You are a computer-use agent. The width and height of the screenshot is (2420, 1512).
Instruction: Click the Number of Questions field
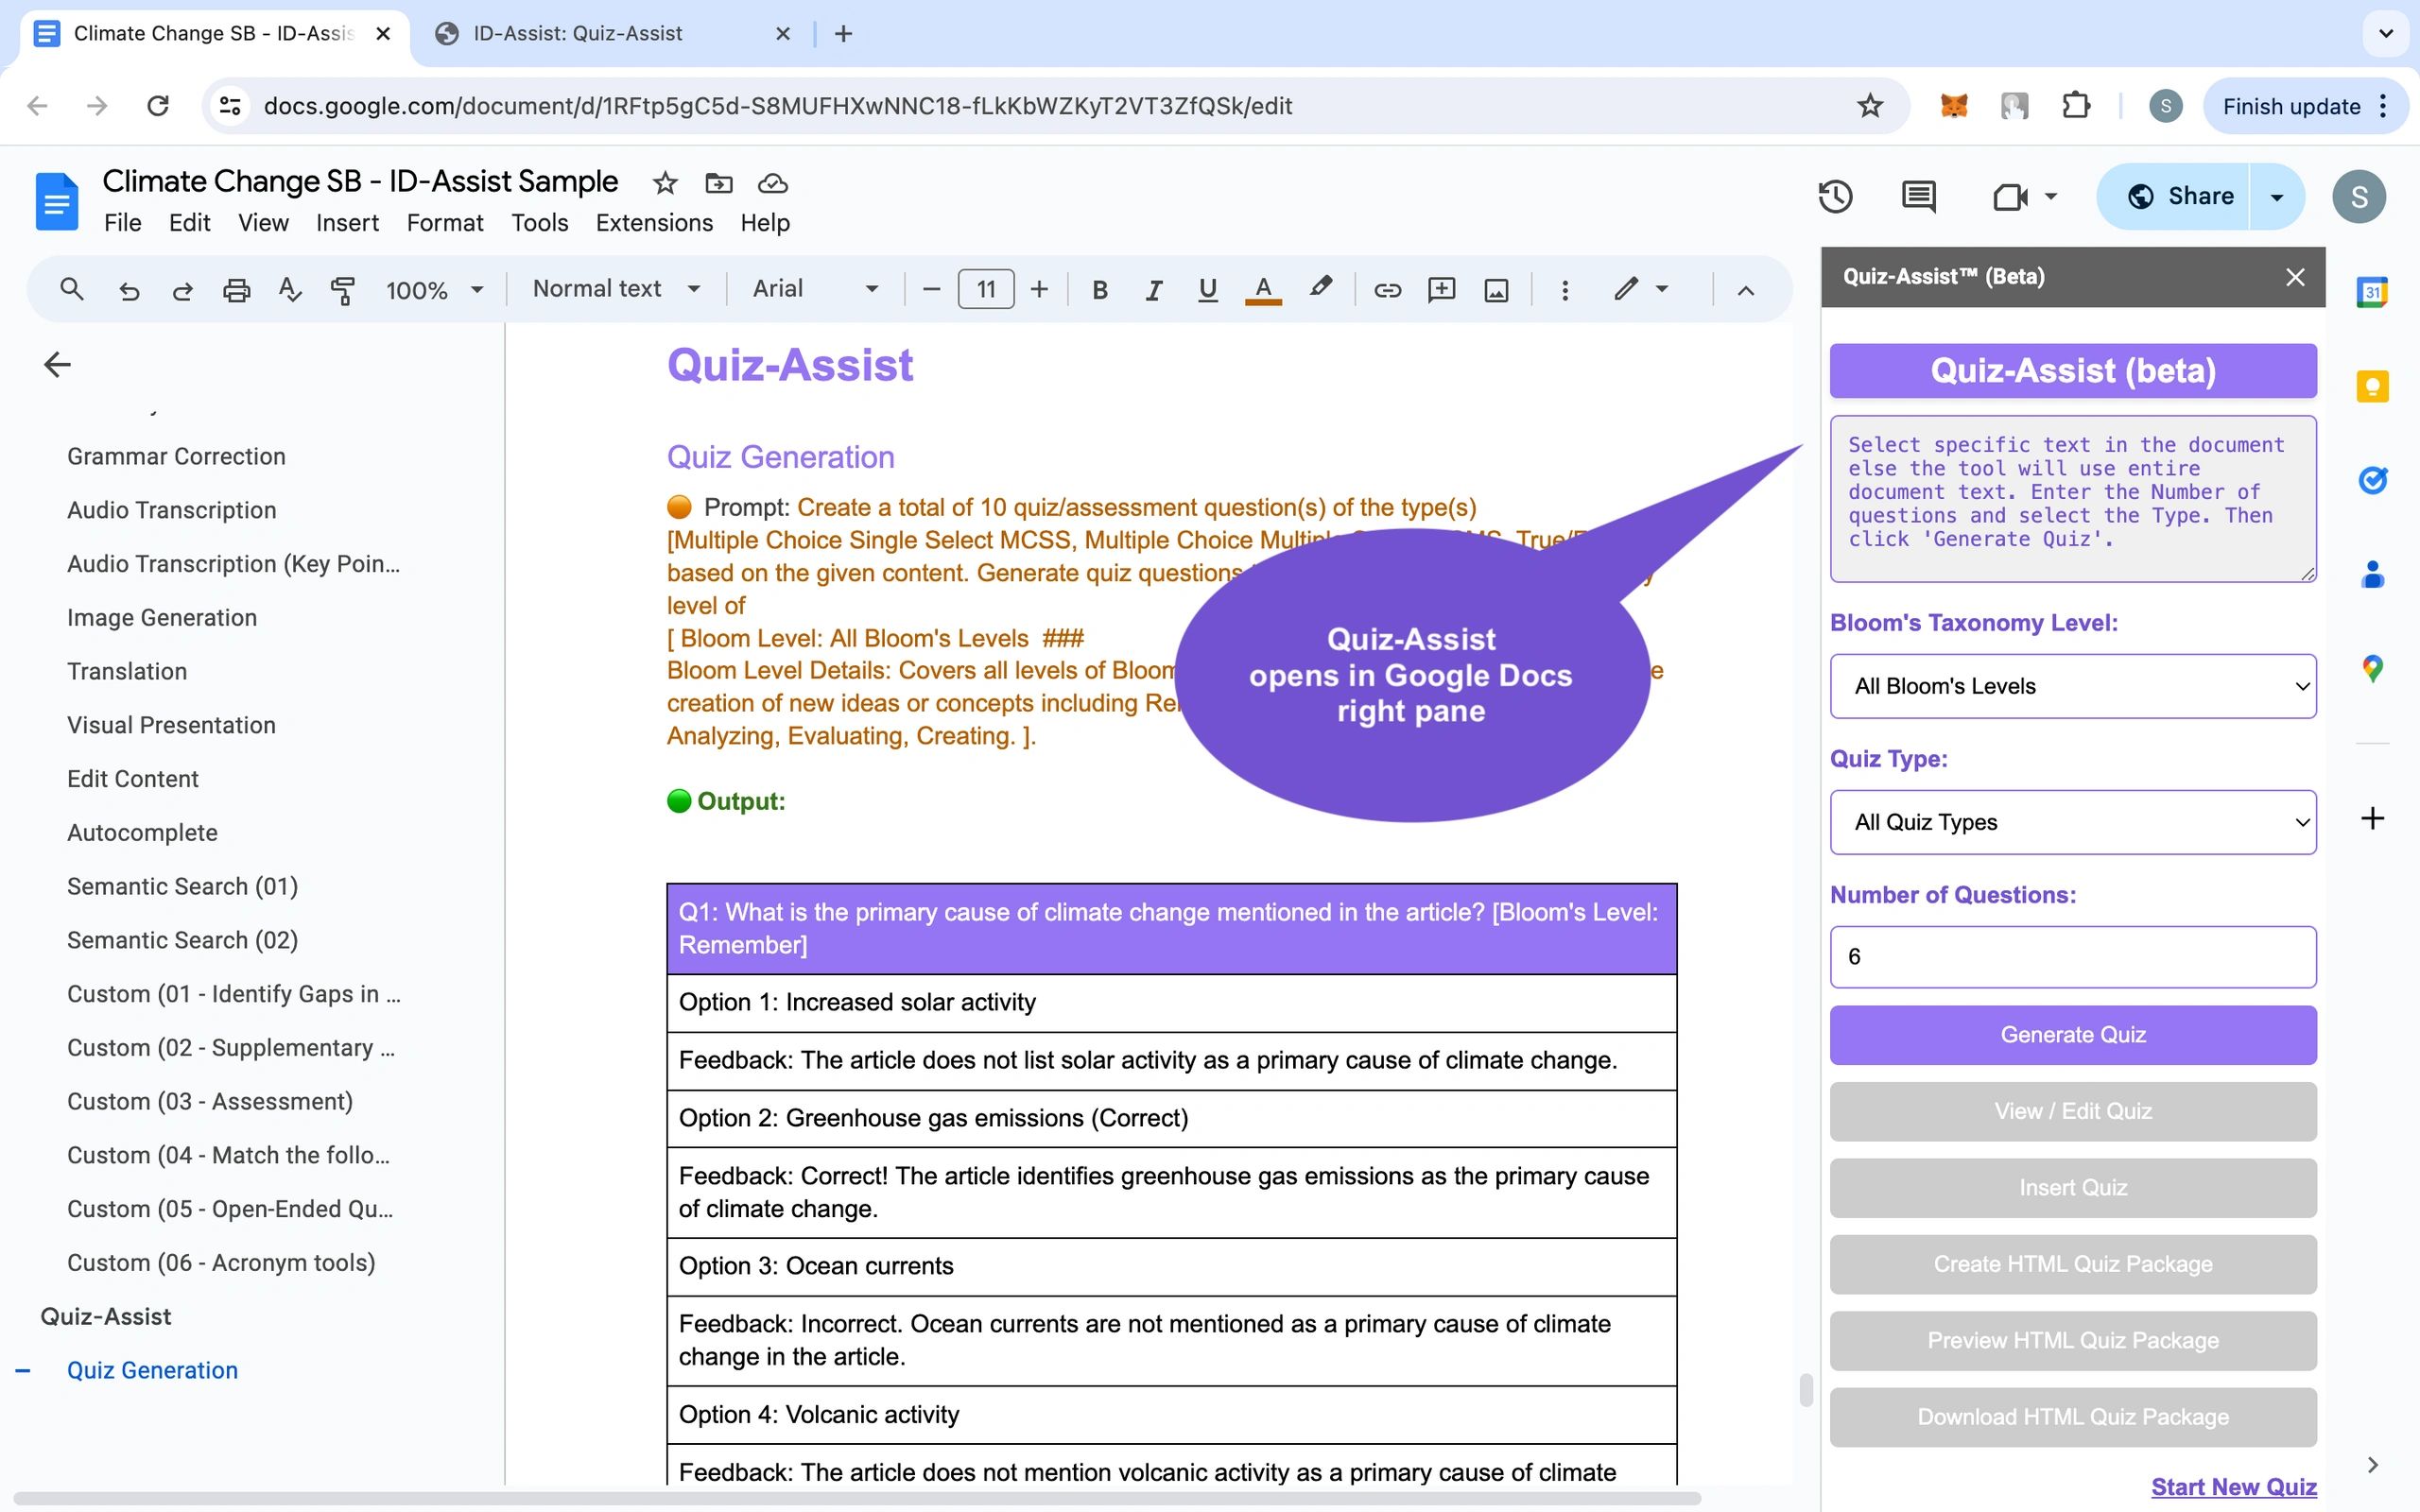(x=2072, y=957)
